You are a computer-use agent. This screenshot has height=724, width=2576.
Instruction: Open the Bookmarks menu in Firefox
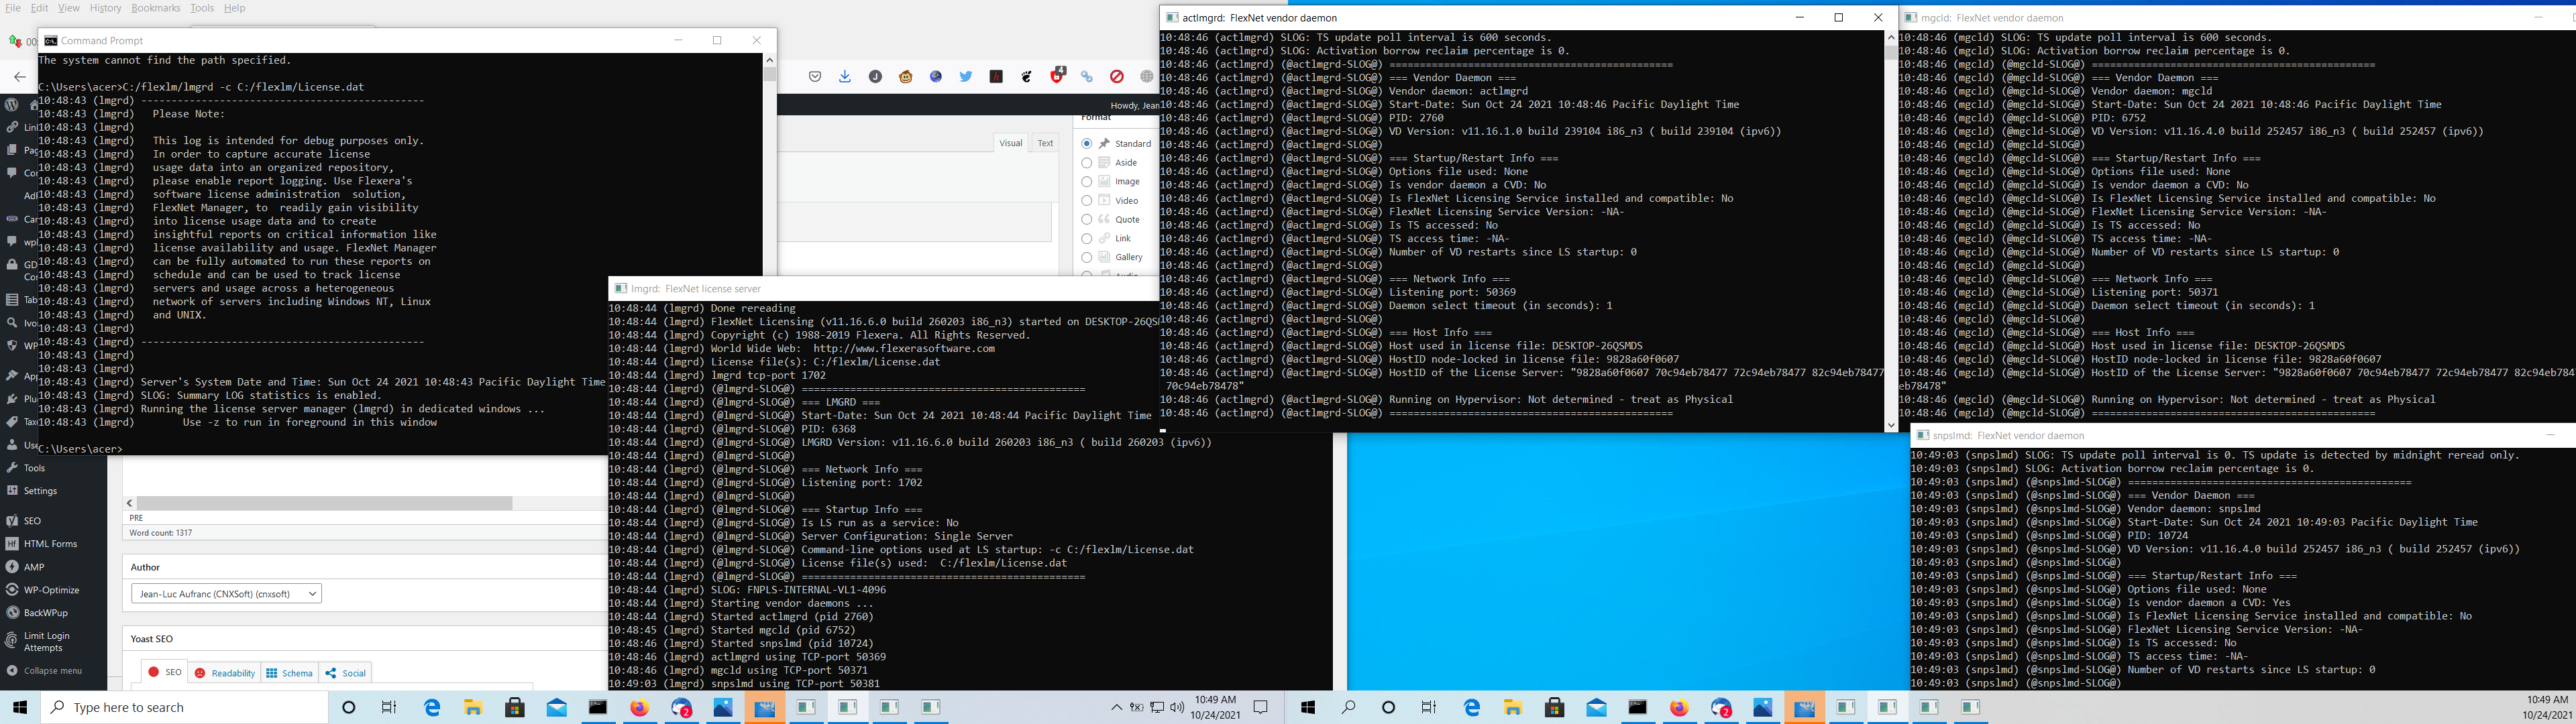click(156, 8)
